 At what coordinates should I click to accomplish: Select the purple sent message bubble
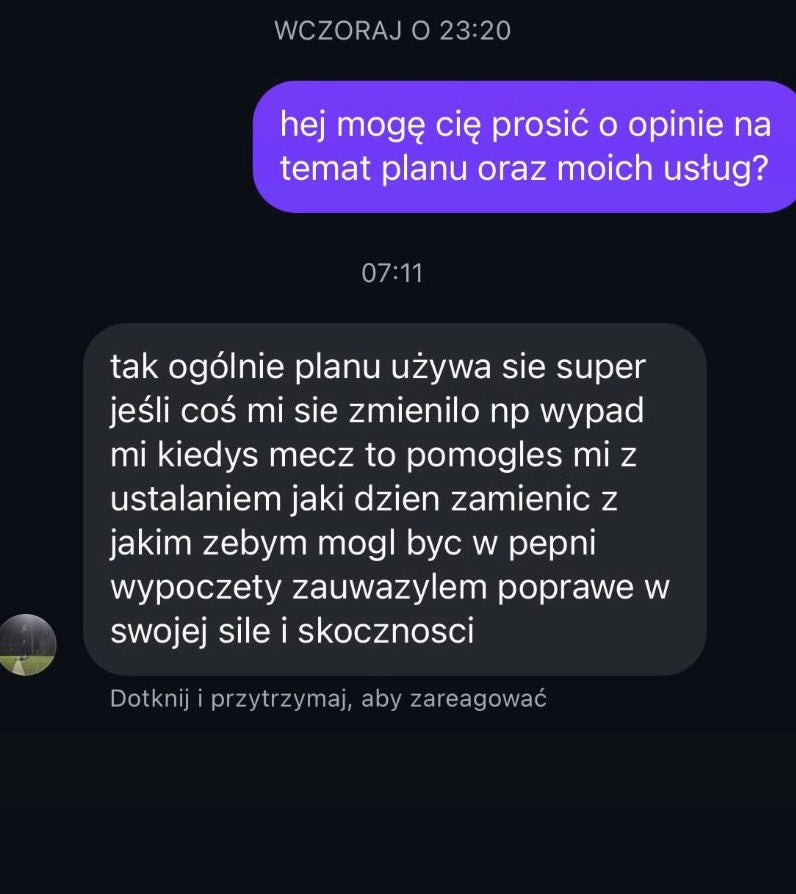tap(524, 147)
